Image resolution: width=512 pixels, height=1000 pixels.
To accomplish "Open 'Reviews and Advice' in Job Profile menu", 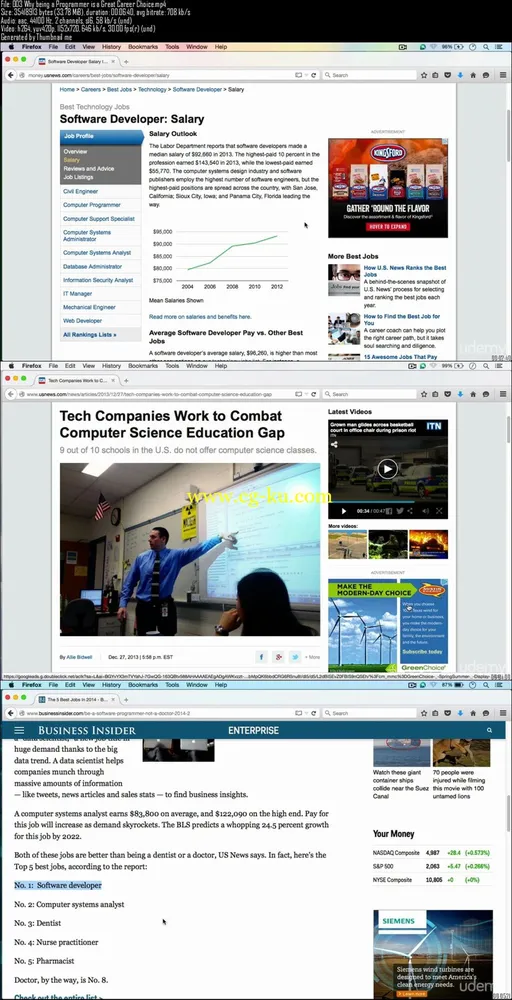I will coord(89,168).
